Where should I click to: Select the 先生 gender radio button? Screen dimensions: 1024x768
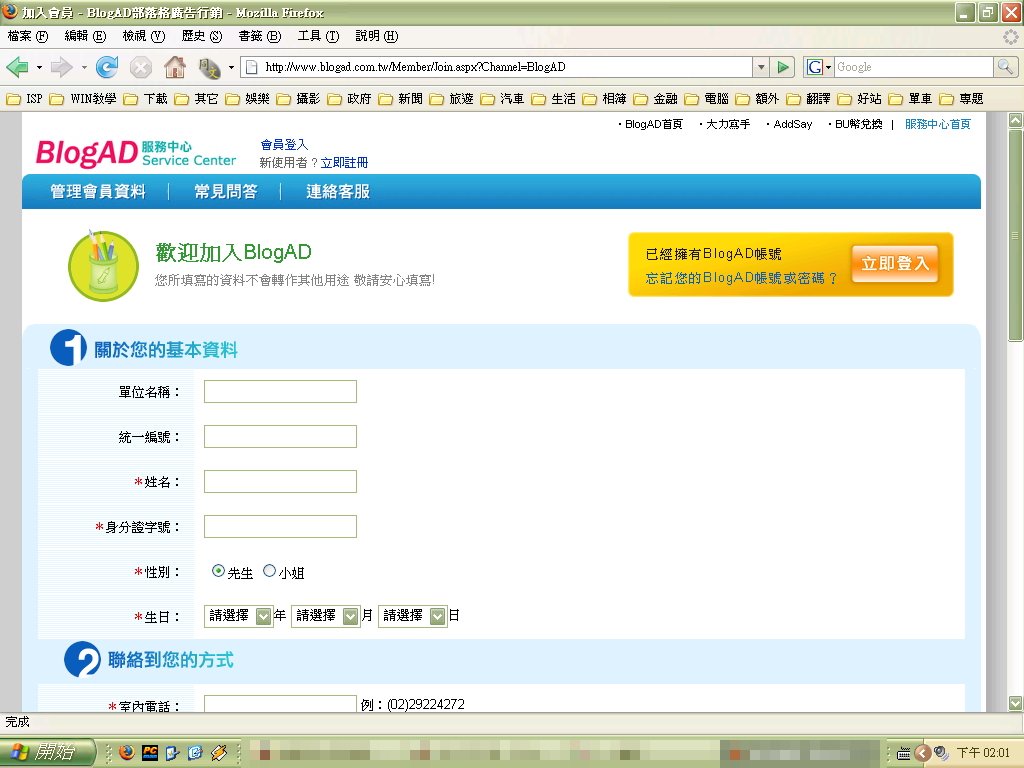pos(218,571)
